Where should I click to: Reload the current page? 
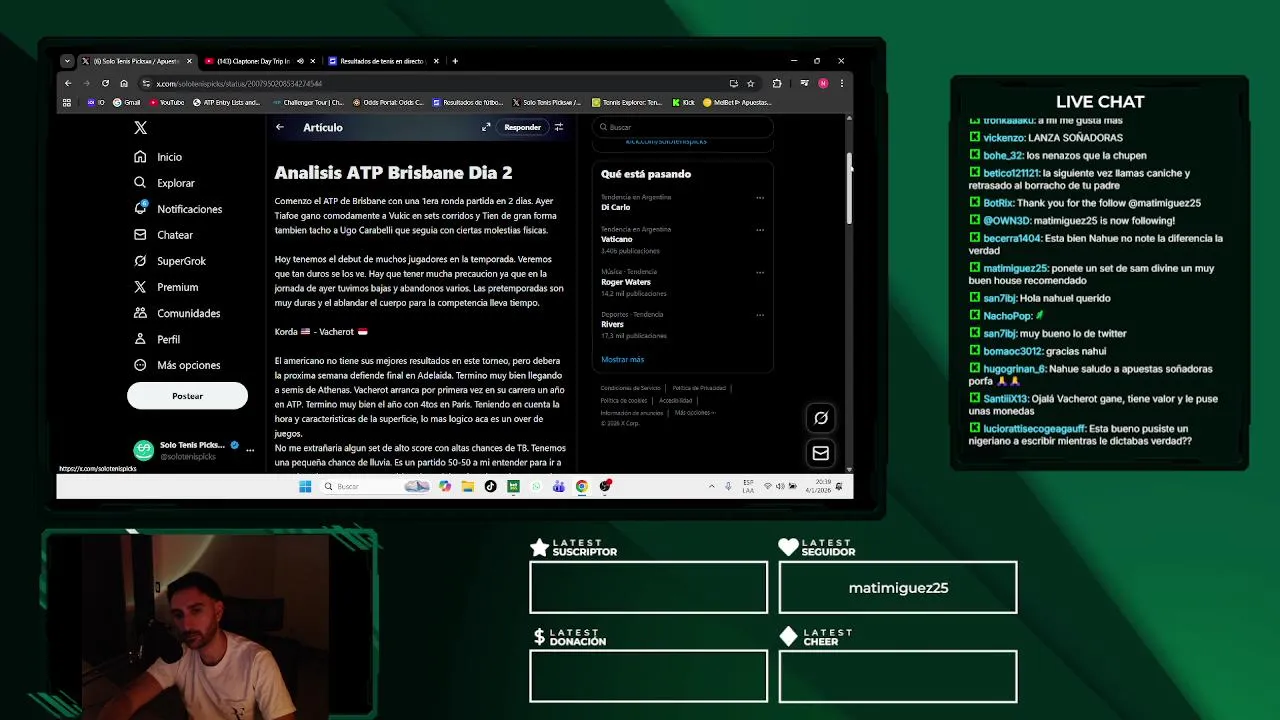pyautogui.click(x=105, y=83)
